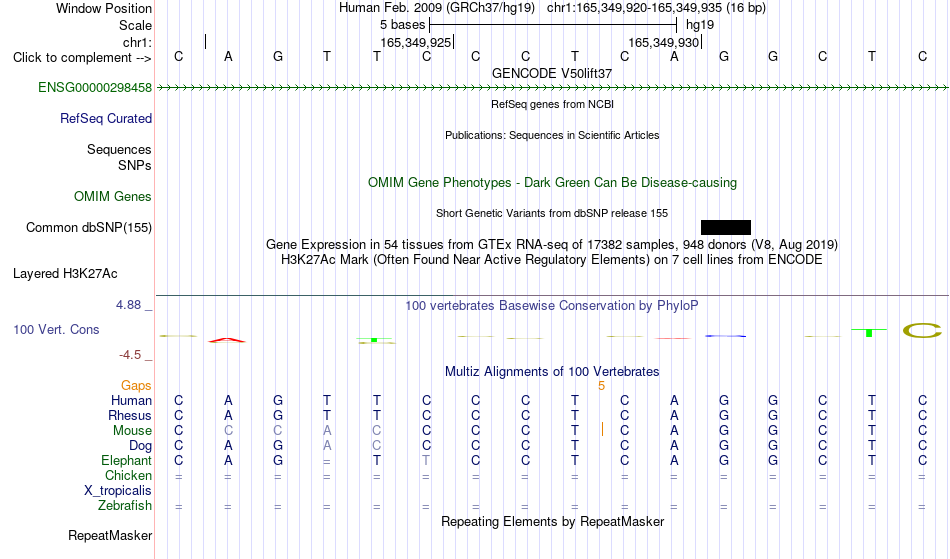Viewport: 950px width, 559px height.
Task: Click the Scale track label
Action: pos(135,25)
